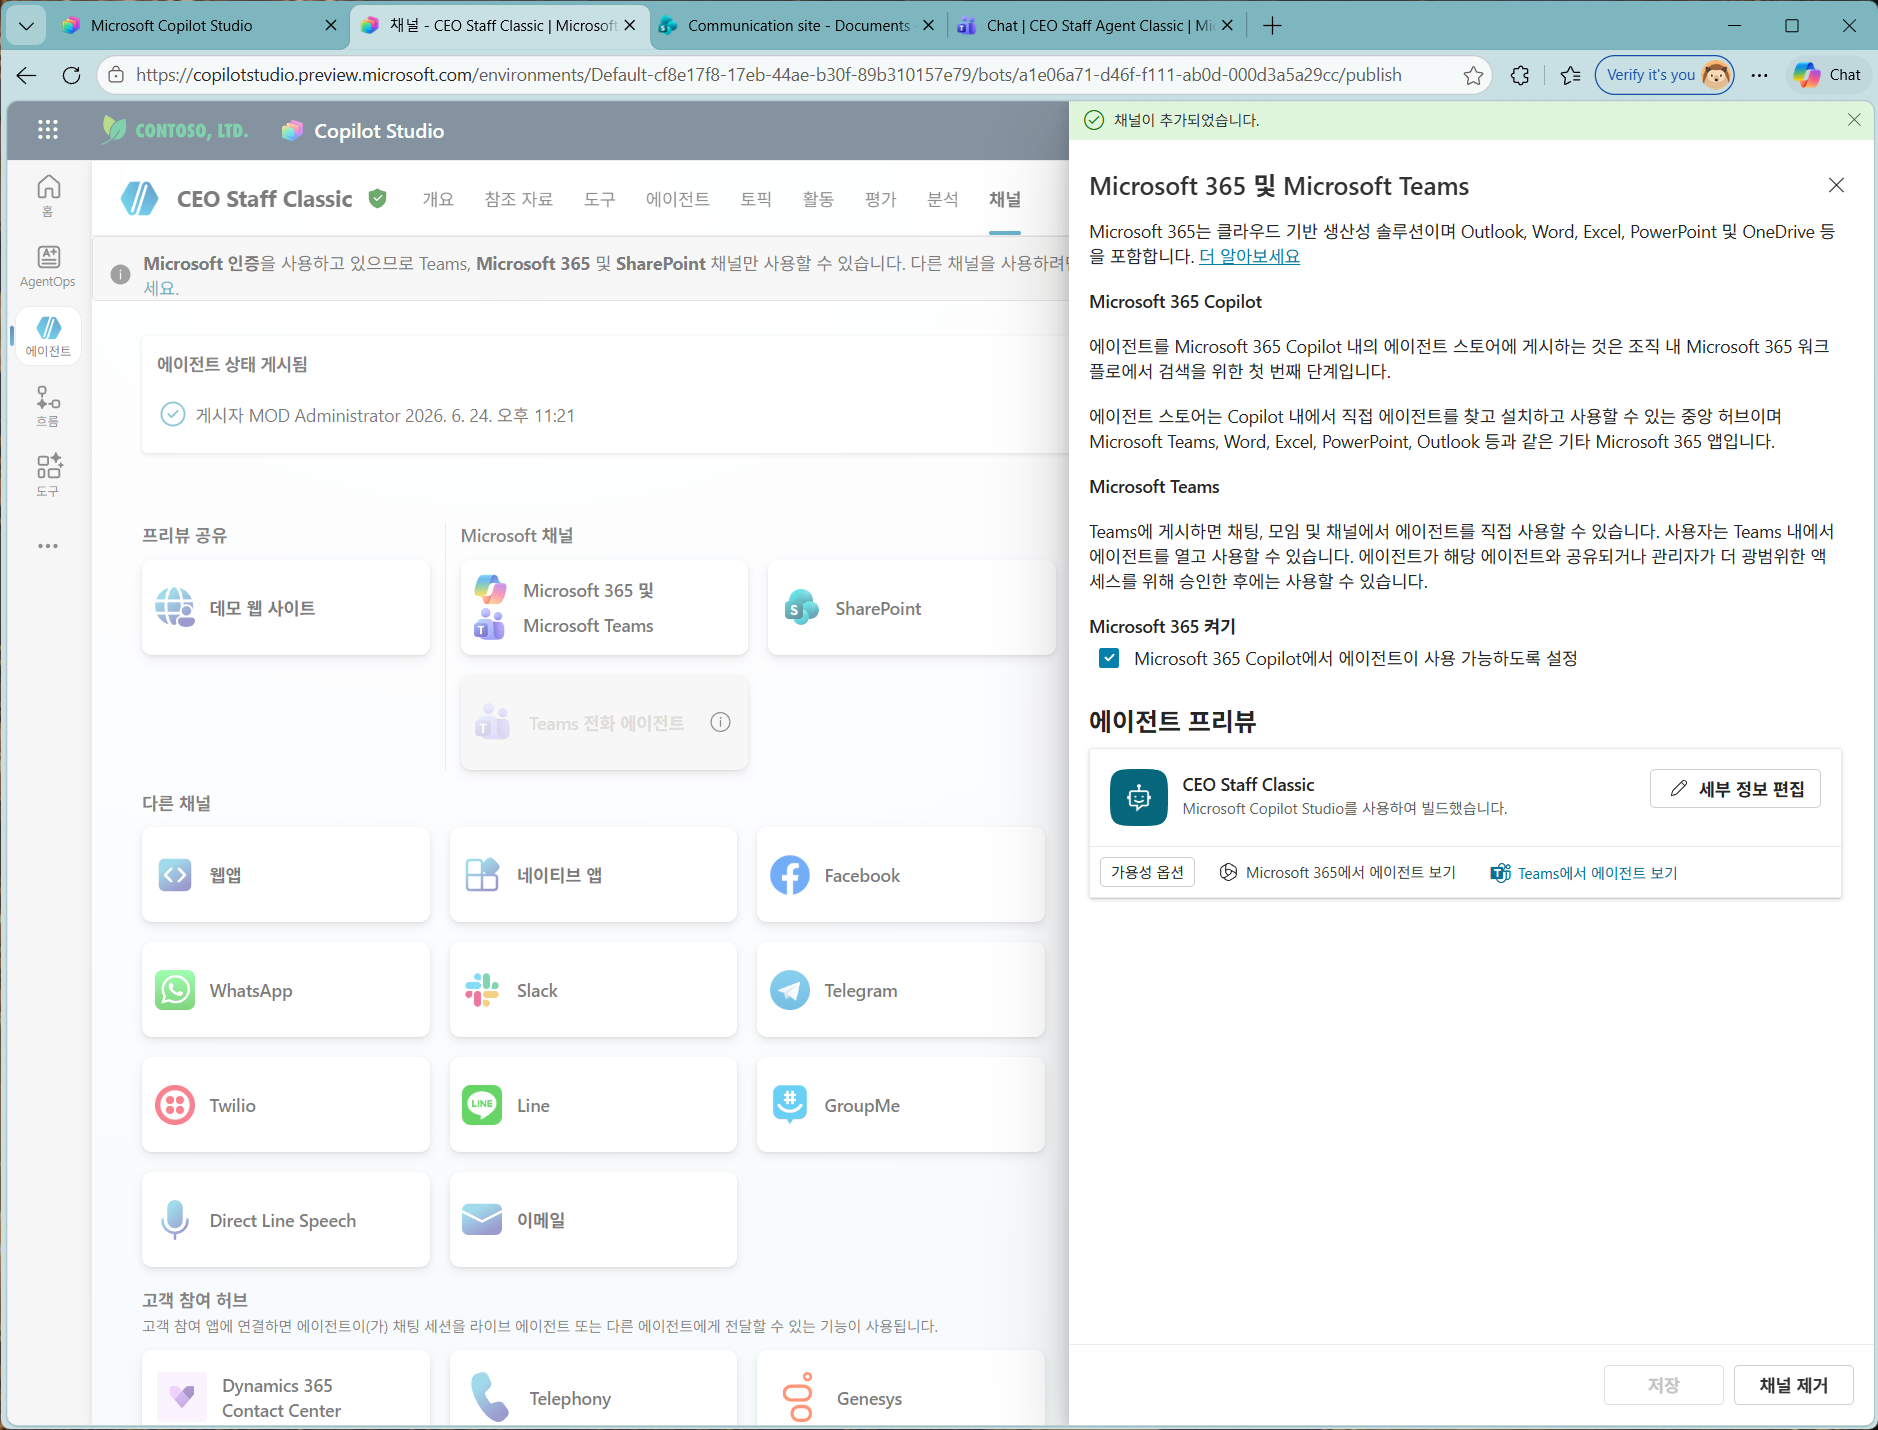
Task: Open the SharePoint channel card
Action: (911, 608)
